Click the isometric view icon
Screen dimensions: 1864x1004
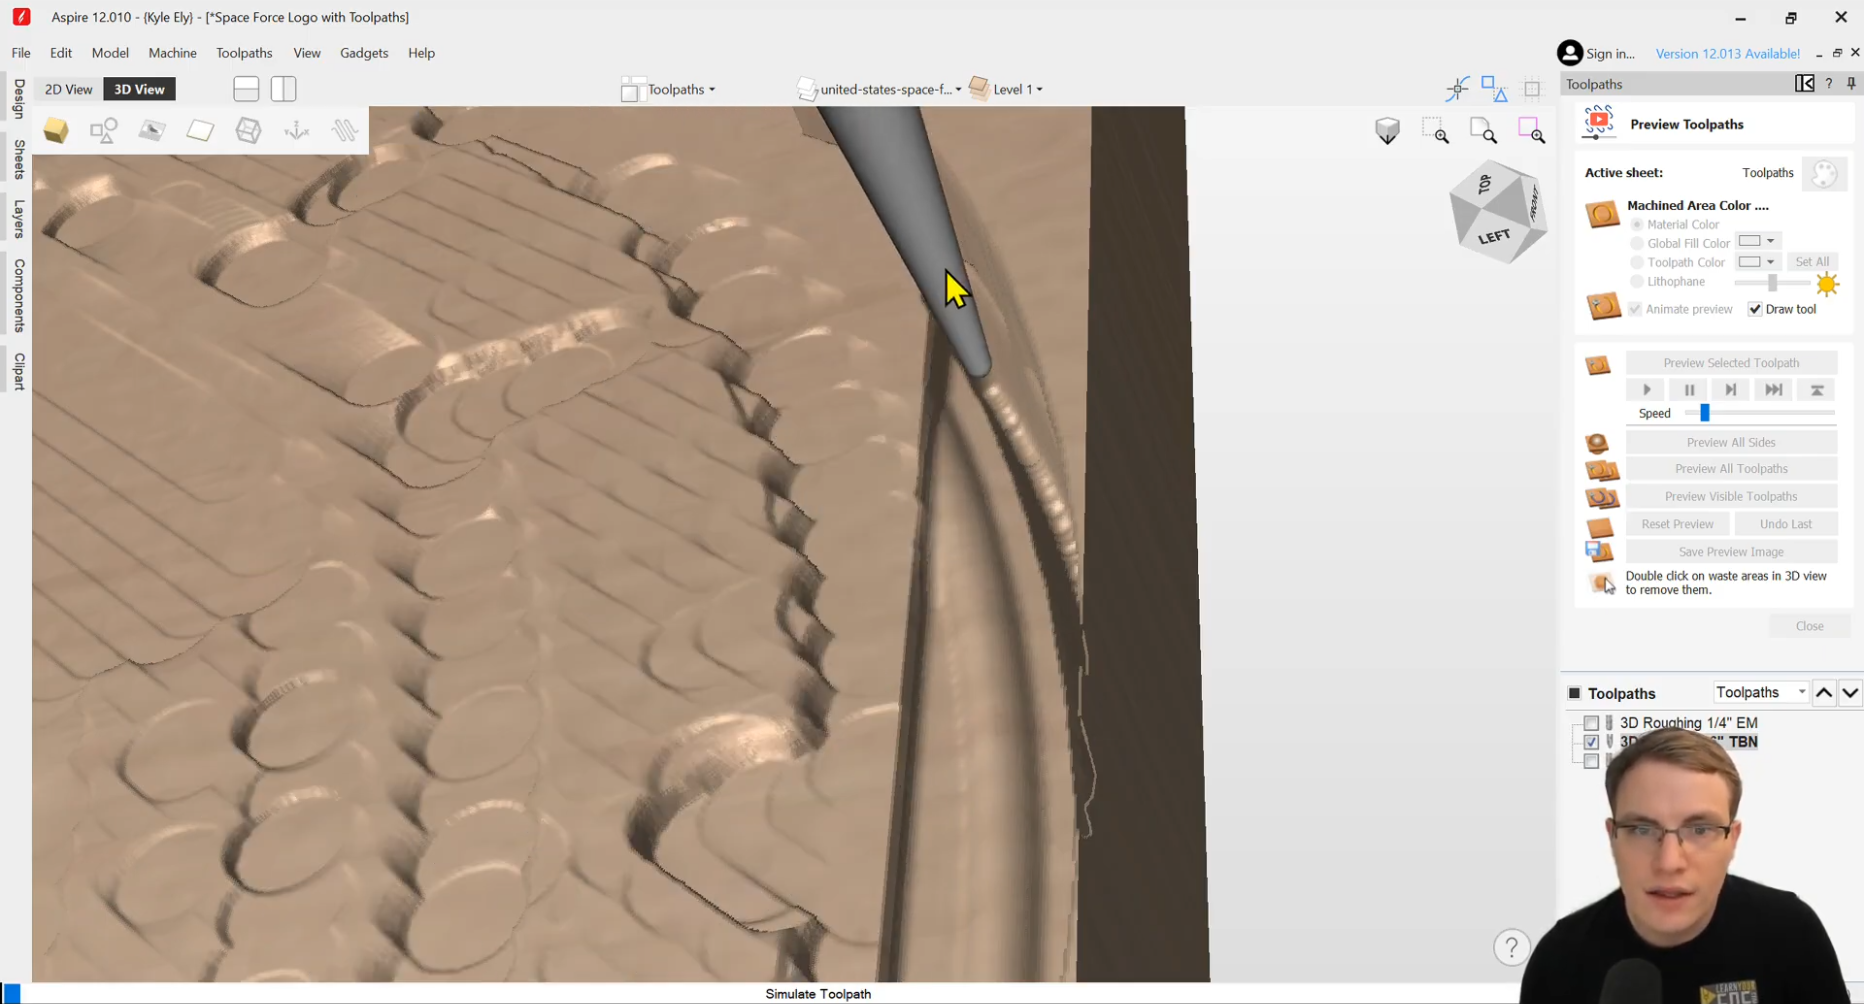point(1387,131)
